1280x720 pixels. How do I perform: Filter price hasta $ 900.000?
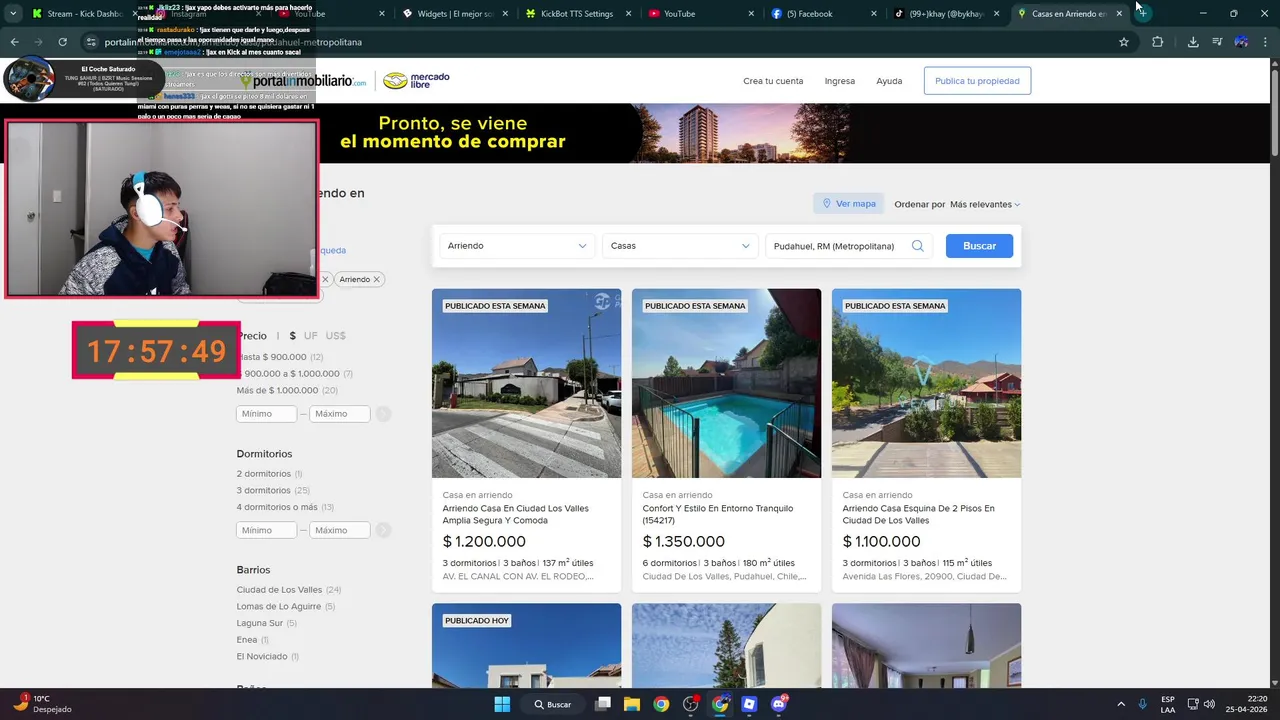click(x=271, y=357)
